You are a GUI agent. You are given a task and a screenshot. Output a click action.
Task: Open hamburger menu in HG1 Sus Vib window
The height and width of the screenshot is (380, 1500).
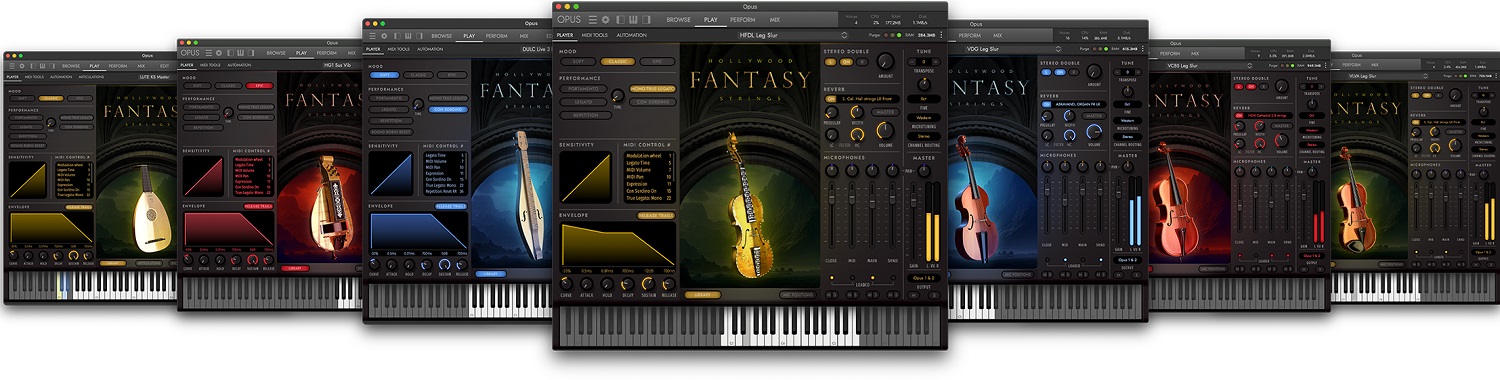[209, 53]
